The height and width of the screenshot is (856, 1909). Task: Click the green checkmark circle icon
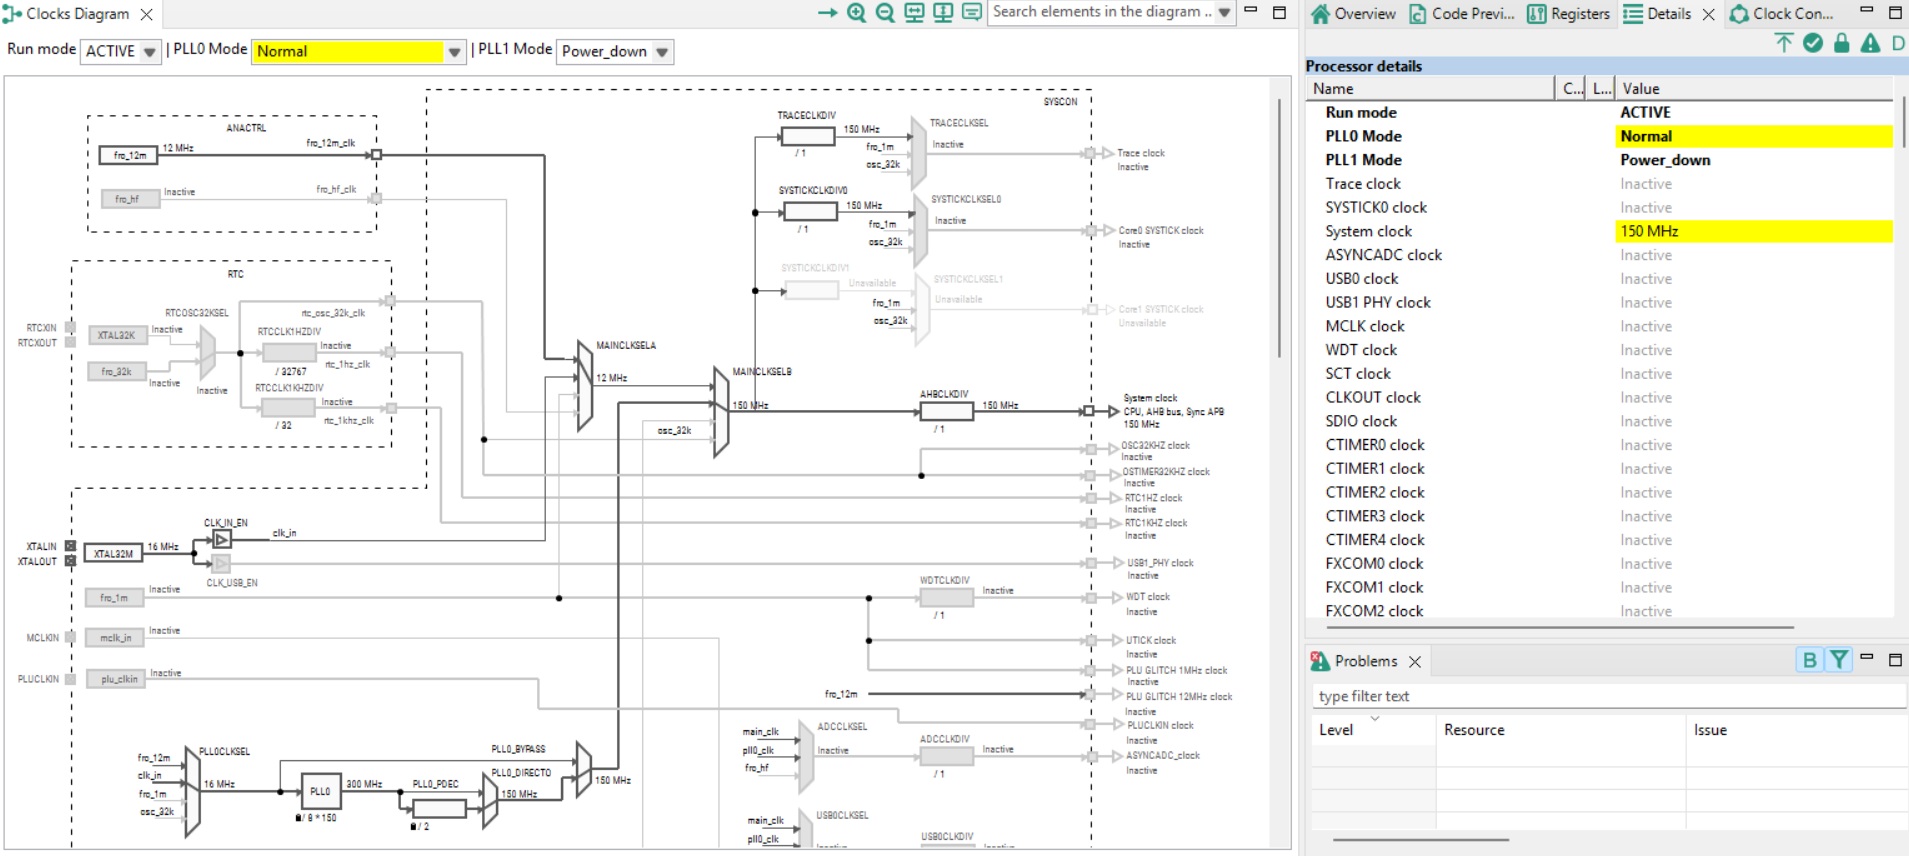point(1812,43)
